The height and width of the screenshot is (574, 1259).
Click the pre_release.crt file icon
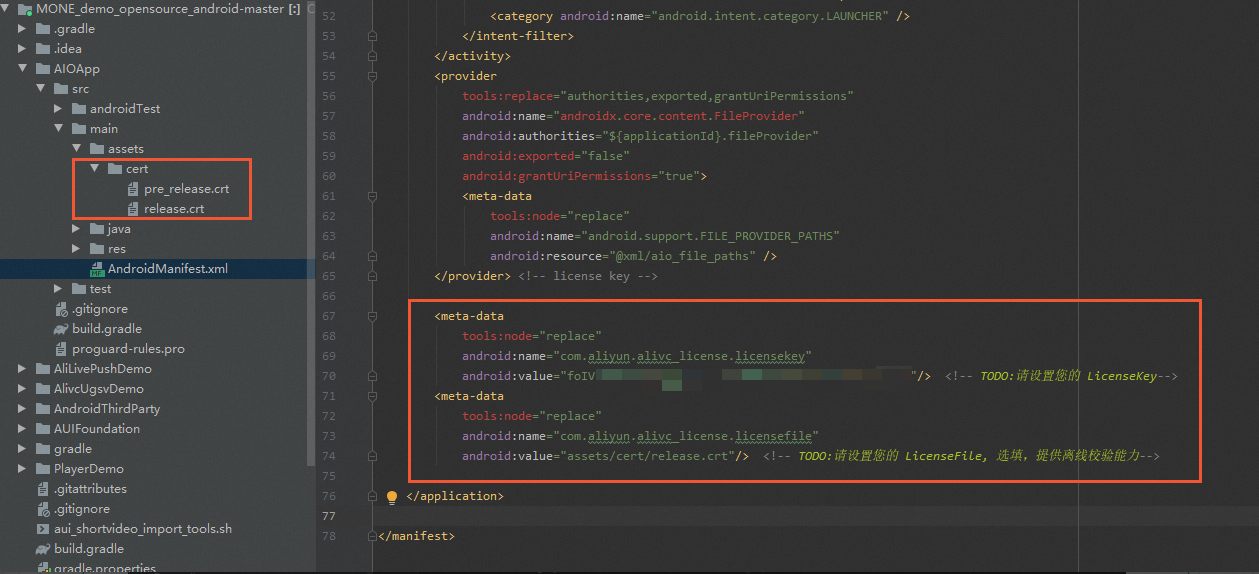(x=133, y=189)
